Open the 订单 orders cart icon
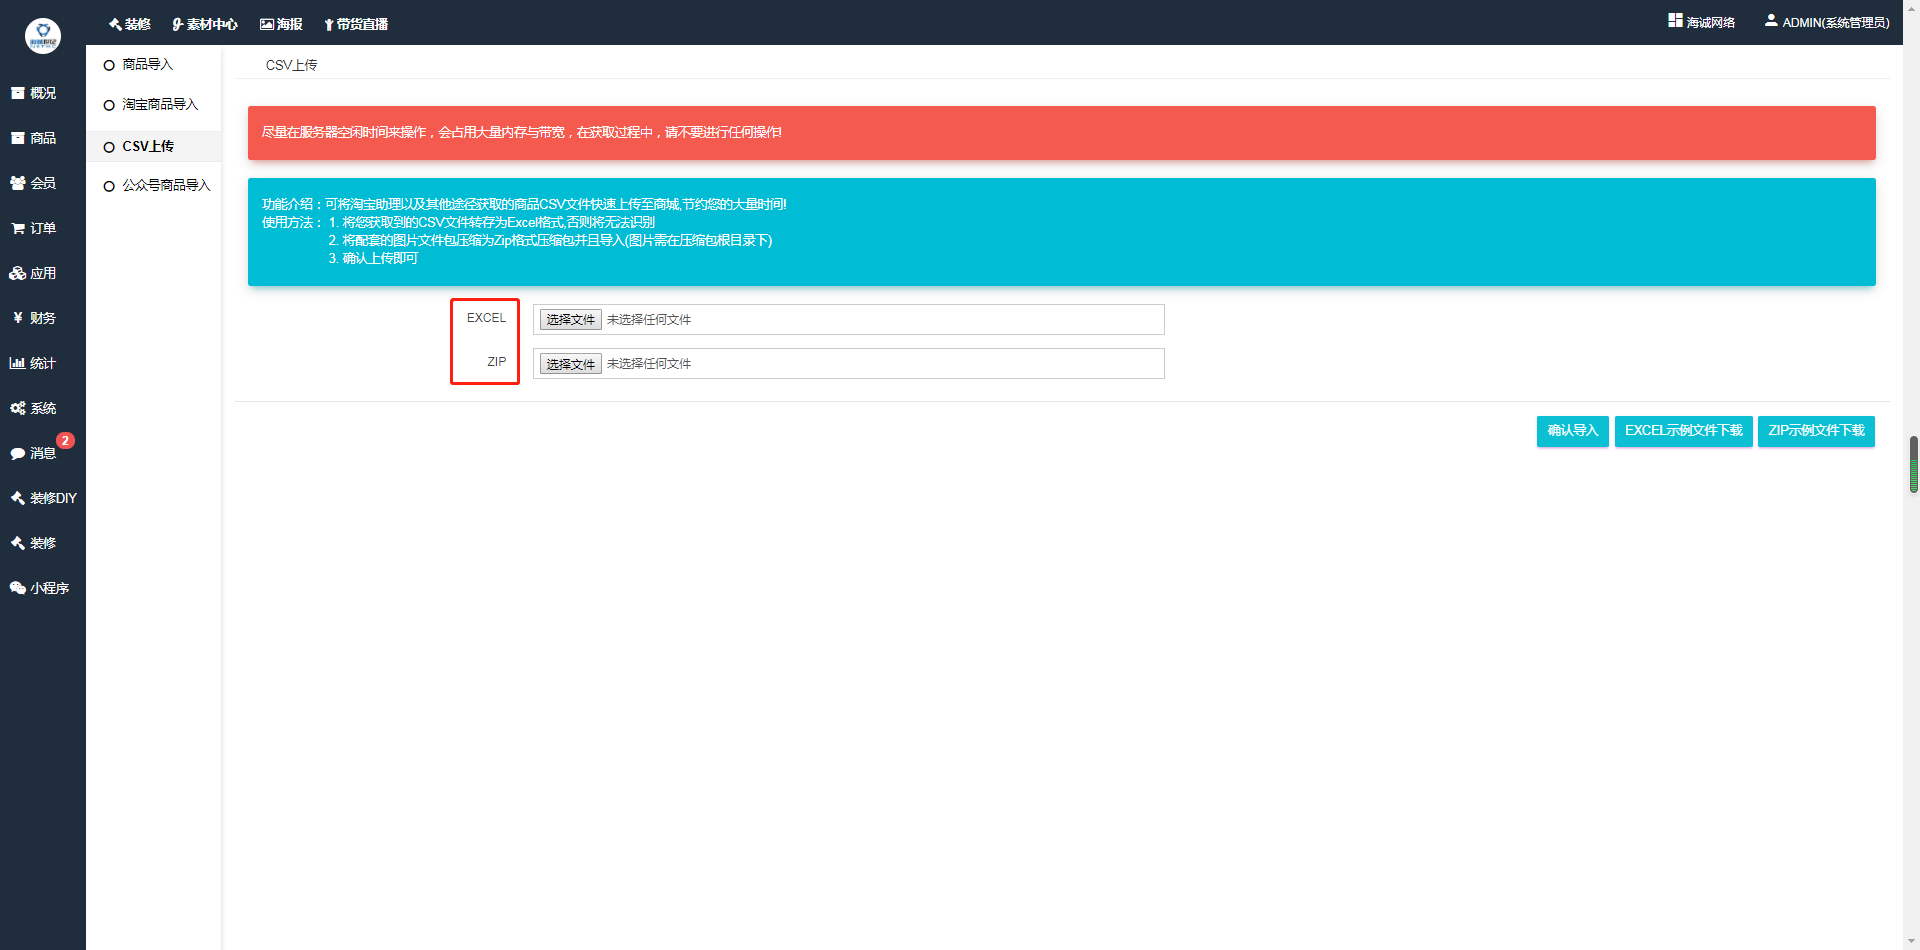This screenshot has width=1920, height=950. click(17, 228)
